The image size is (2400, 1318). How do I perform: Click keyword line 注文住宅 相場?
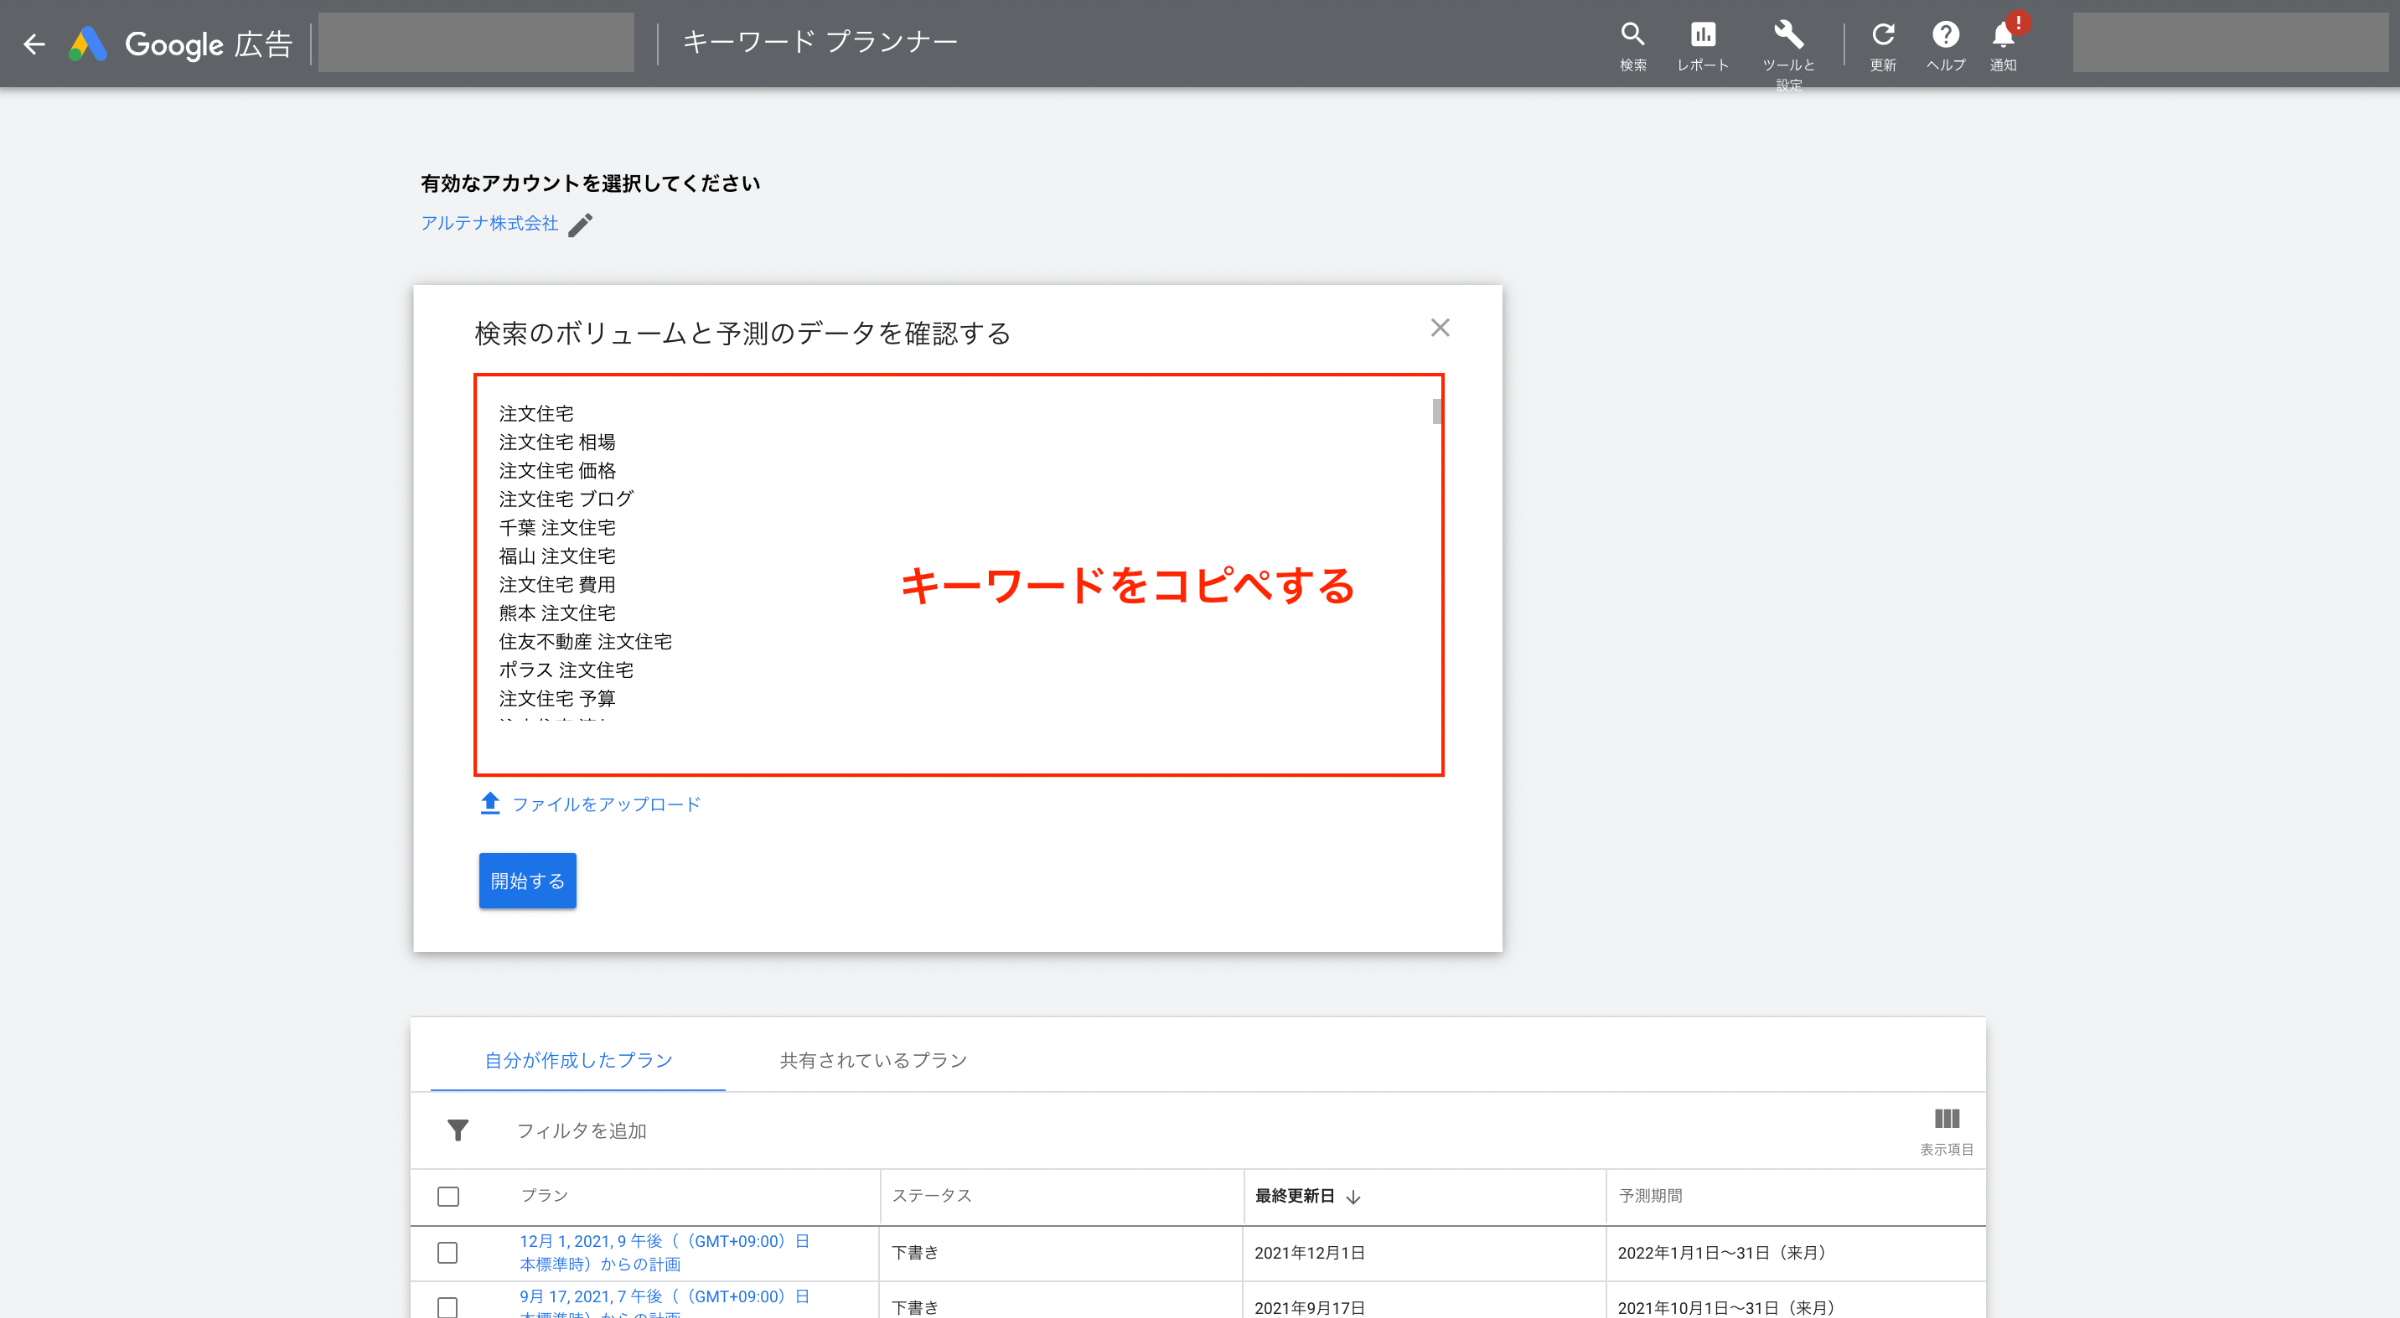557,442
